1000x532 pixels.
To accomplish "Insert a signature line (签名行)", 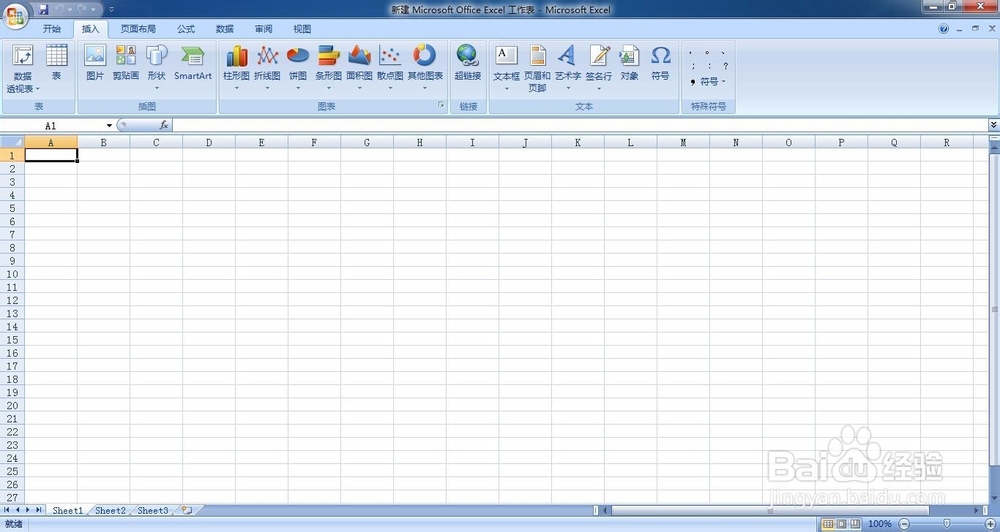I will click(598, 67).
